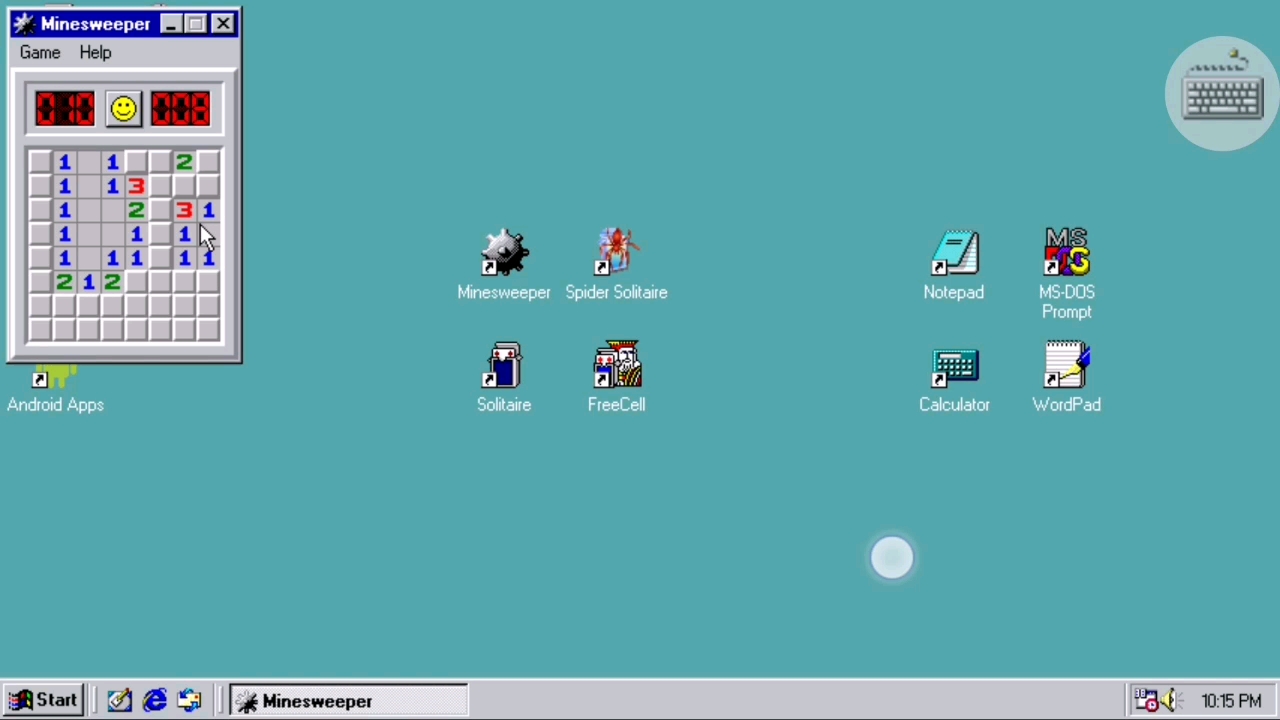Restart the game with the smiley button
This screenshot has height=720, width=1280.
pyautogui.click(x=122, y=109)
